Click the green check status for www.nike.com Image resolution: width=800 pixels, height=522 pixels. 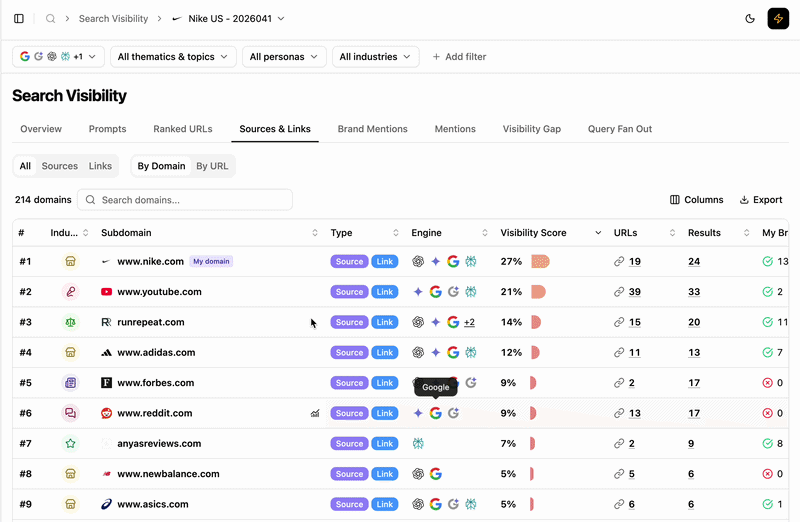767,261
